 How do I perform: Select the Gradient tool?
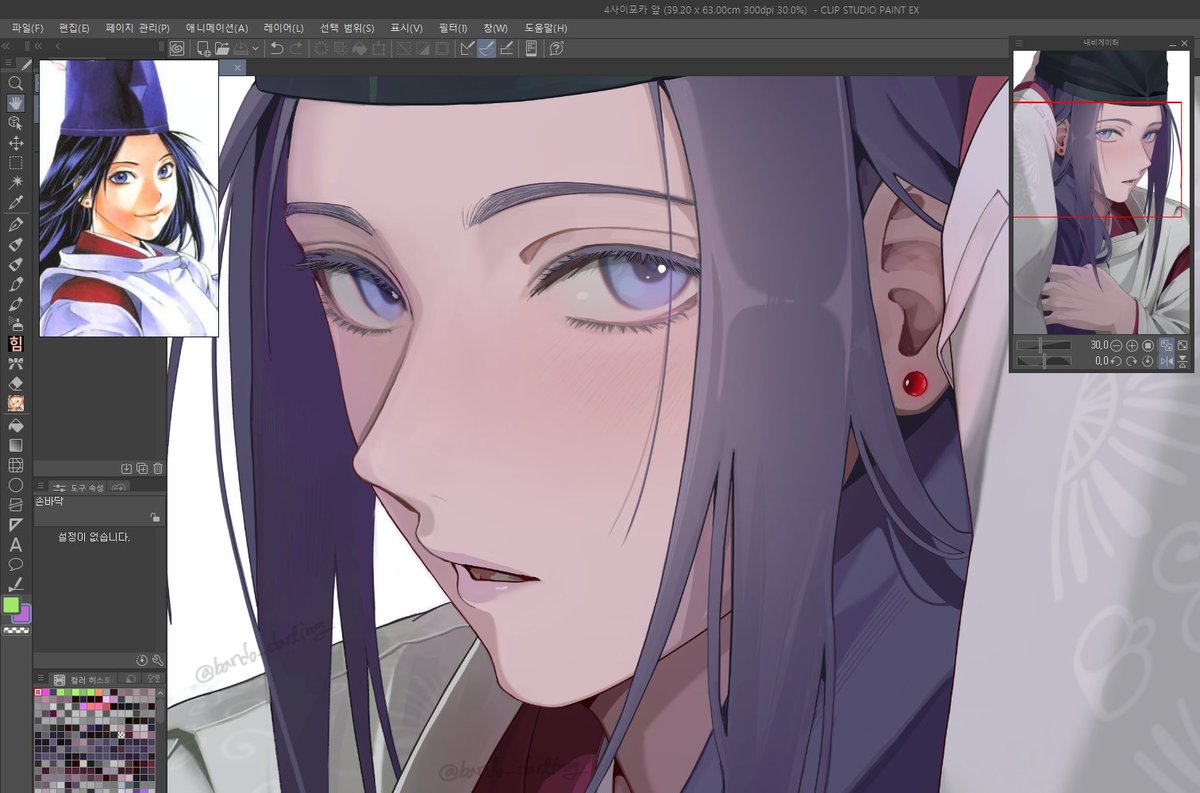[x=16, y=445]
